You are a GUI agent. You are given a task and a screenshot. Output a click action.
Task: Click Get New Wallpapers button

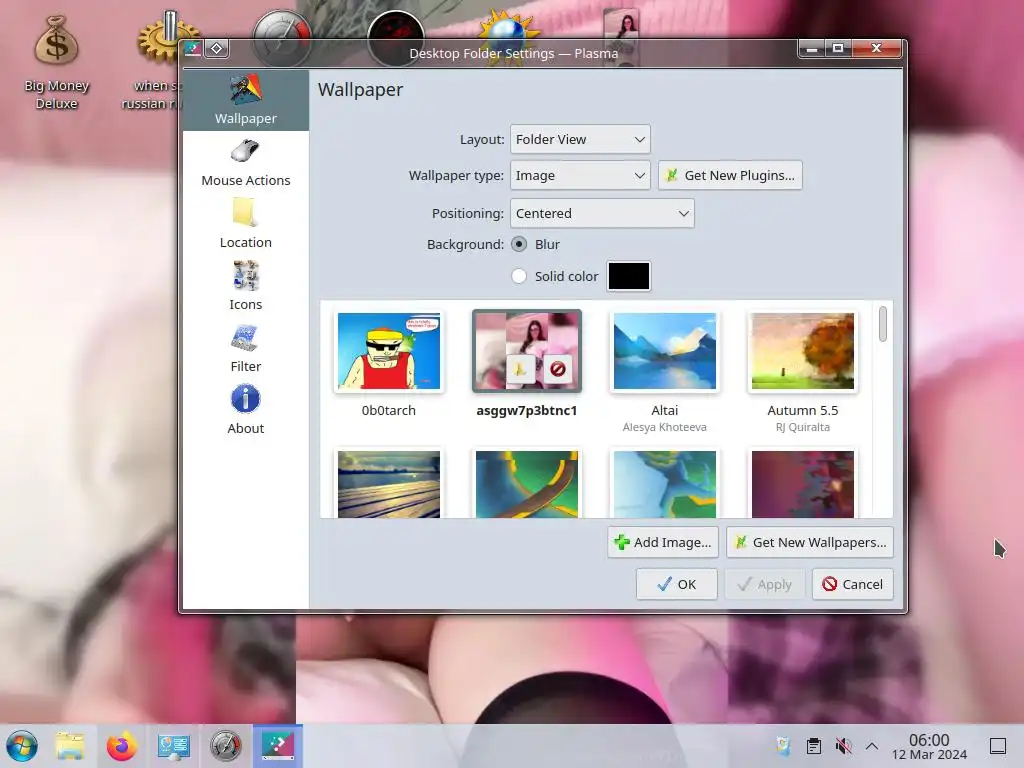point(810,542)
